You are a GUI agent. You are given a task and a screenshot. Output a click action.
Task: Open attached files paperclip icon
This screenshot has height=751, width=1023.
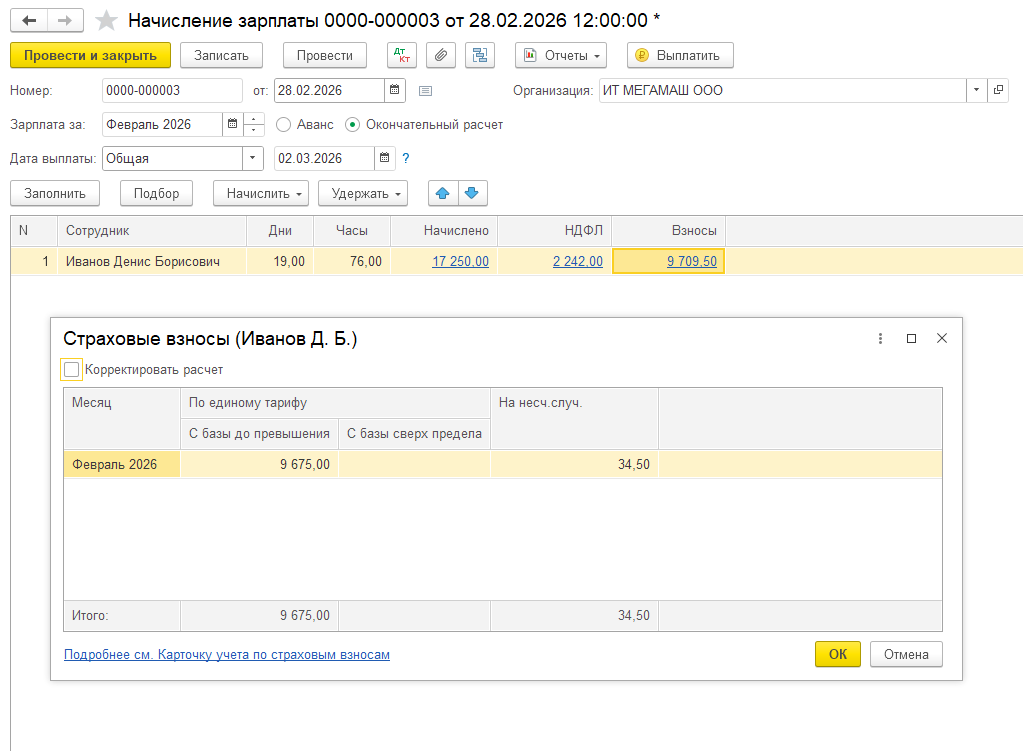point(440,55)
